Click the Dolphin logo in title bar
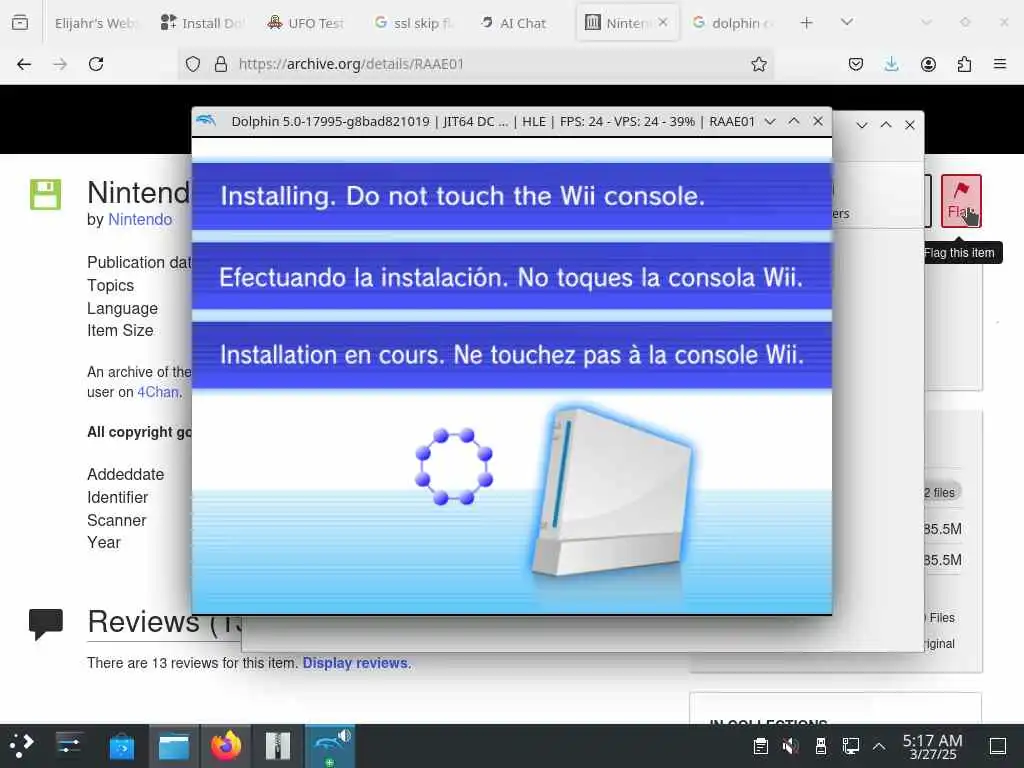The image size is (1024, 768). (206, 121)
